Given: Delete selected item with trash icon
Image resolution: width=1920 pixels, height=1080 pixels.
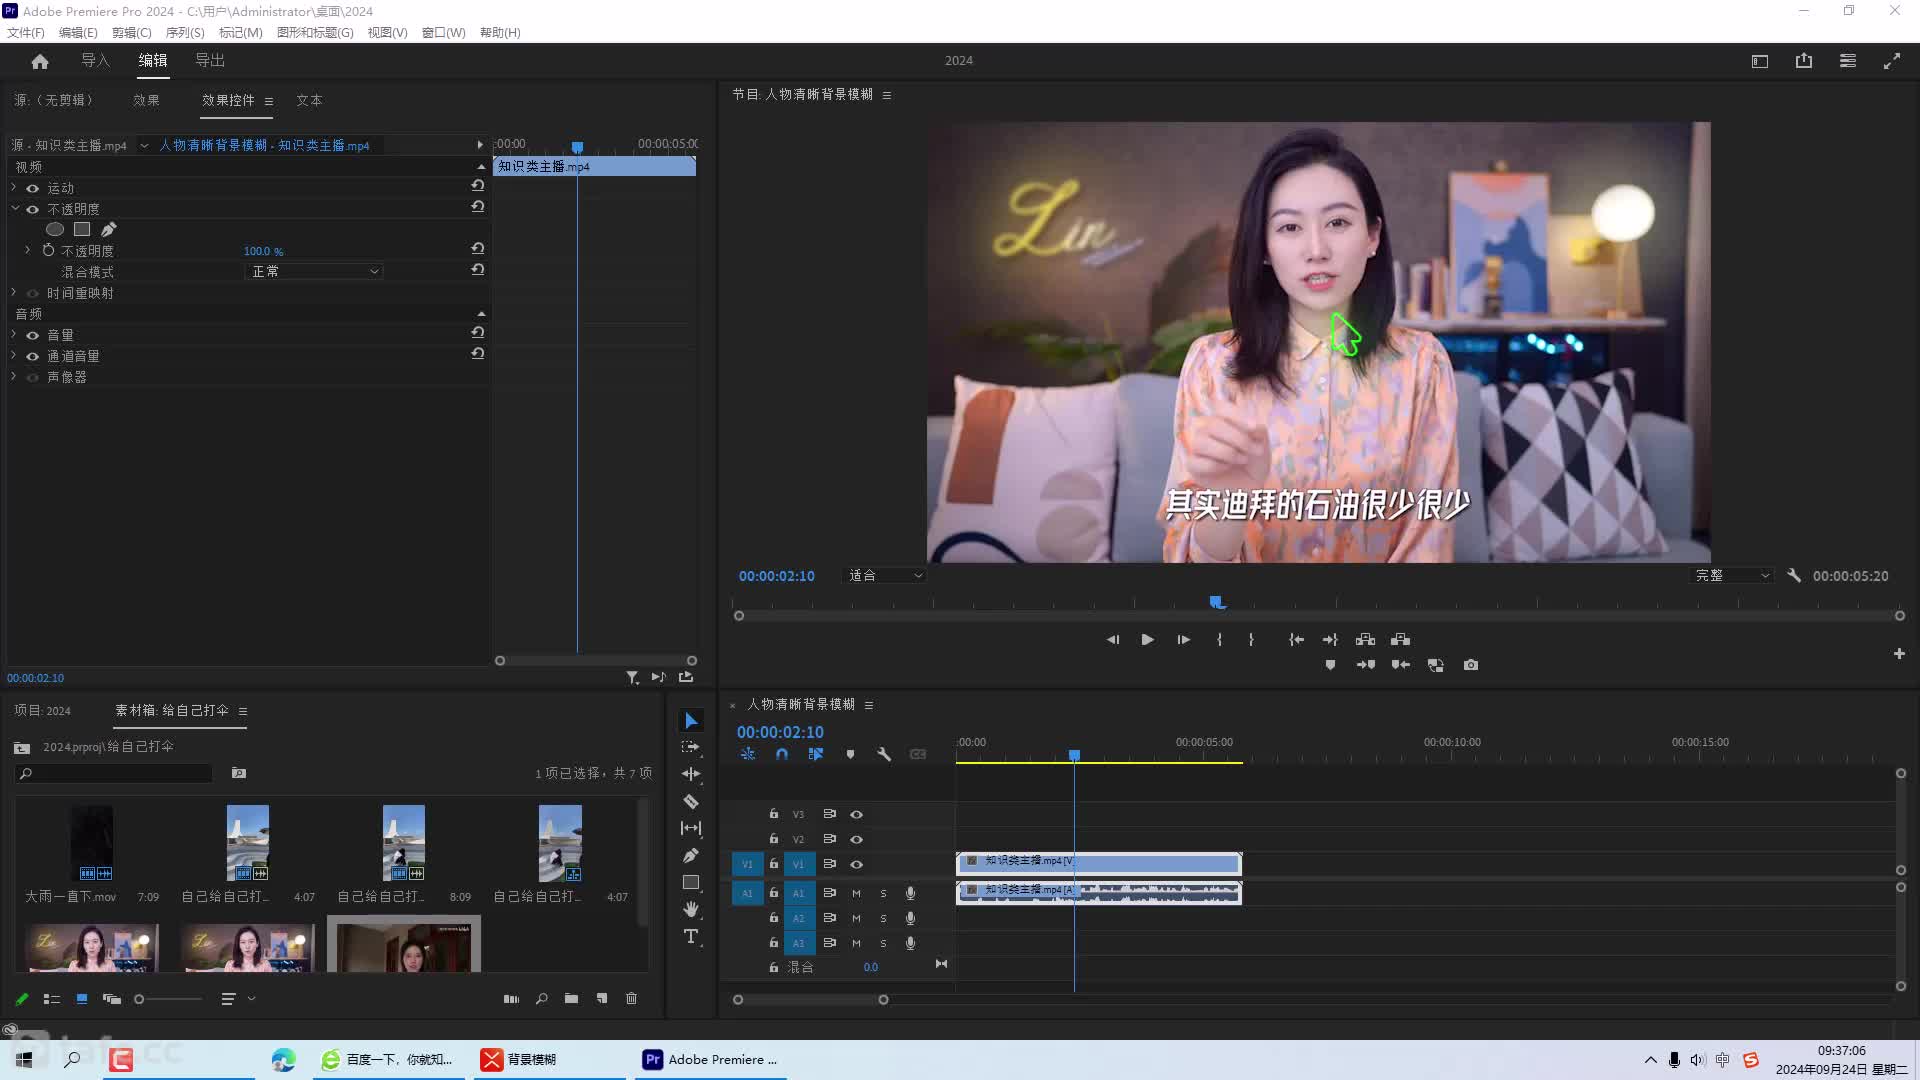Looking at the screenshot, I should [x=631, y=999].
